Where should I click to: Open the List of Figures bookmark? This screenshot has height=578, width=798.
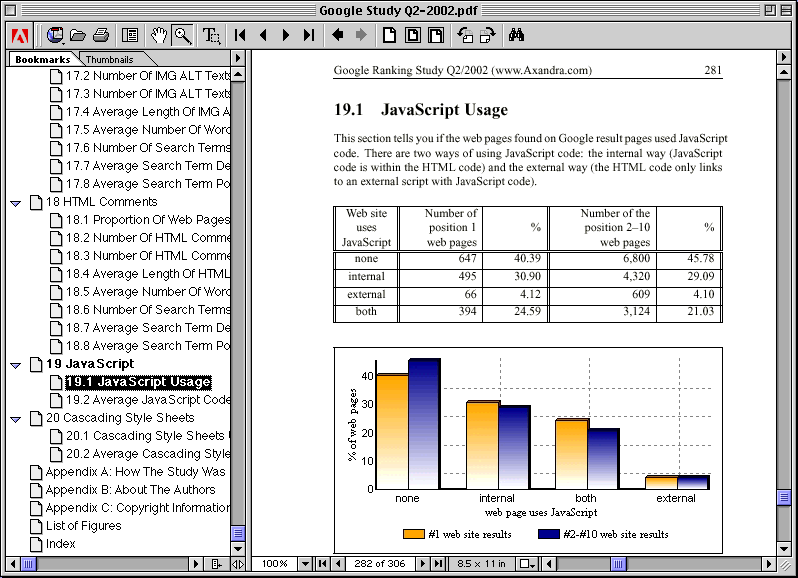pos(83,526)
